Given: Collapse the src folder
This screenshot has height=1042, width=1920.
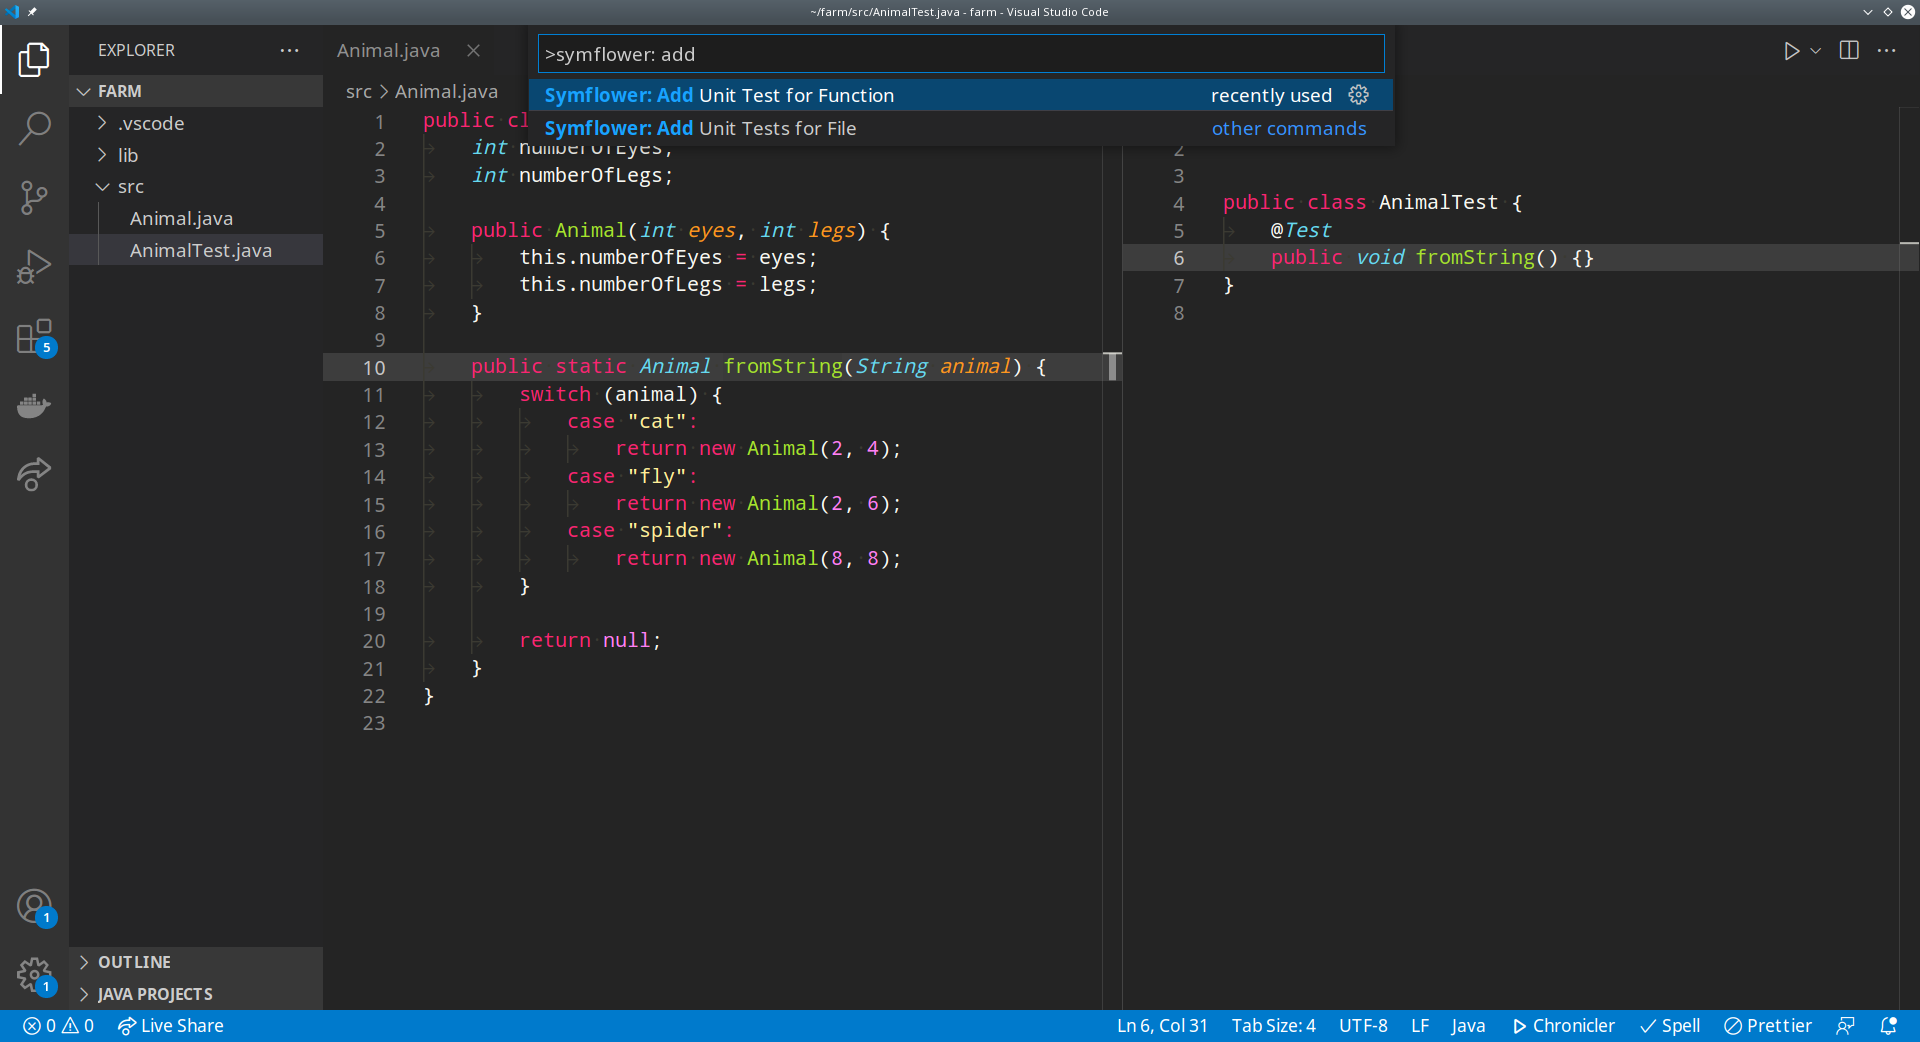Looking at the screenshot, I should coord(196,187).
